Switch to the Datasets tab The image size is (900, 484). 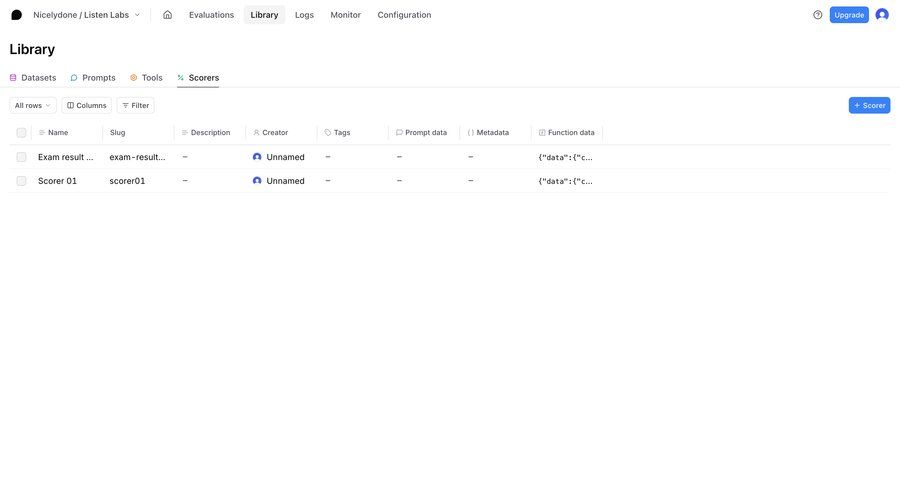coord(33,78)
